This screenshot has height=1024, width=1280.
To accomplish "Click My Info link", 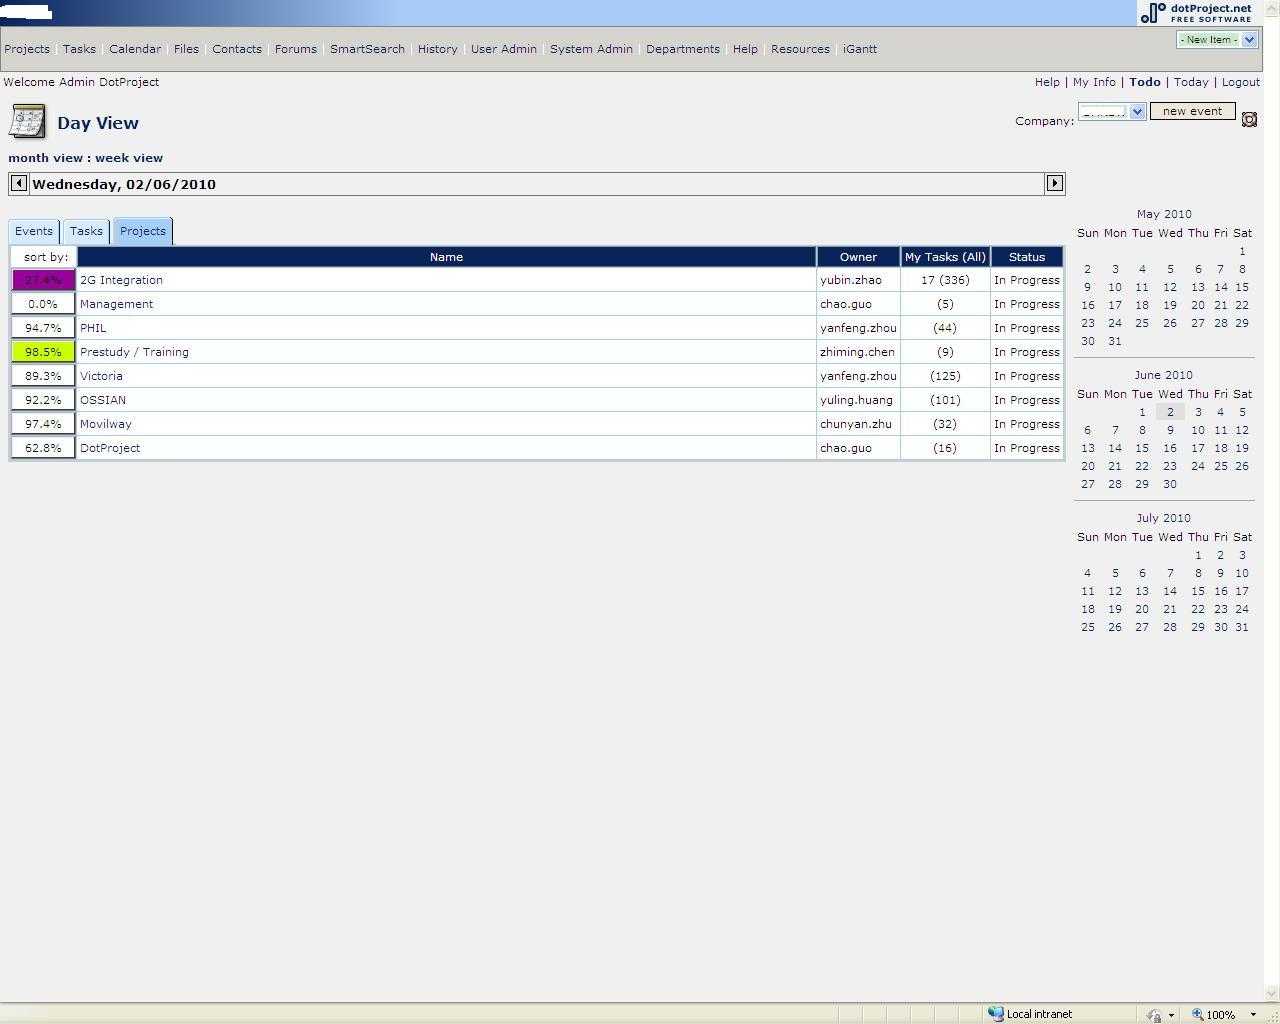I will [1094, 82].
